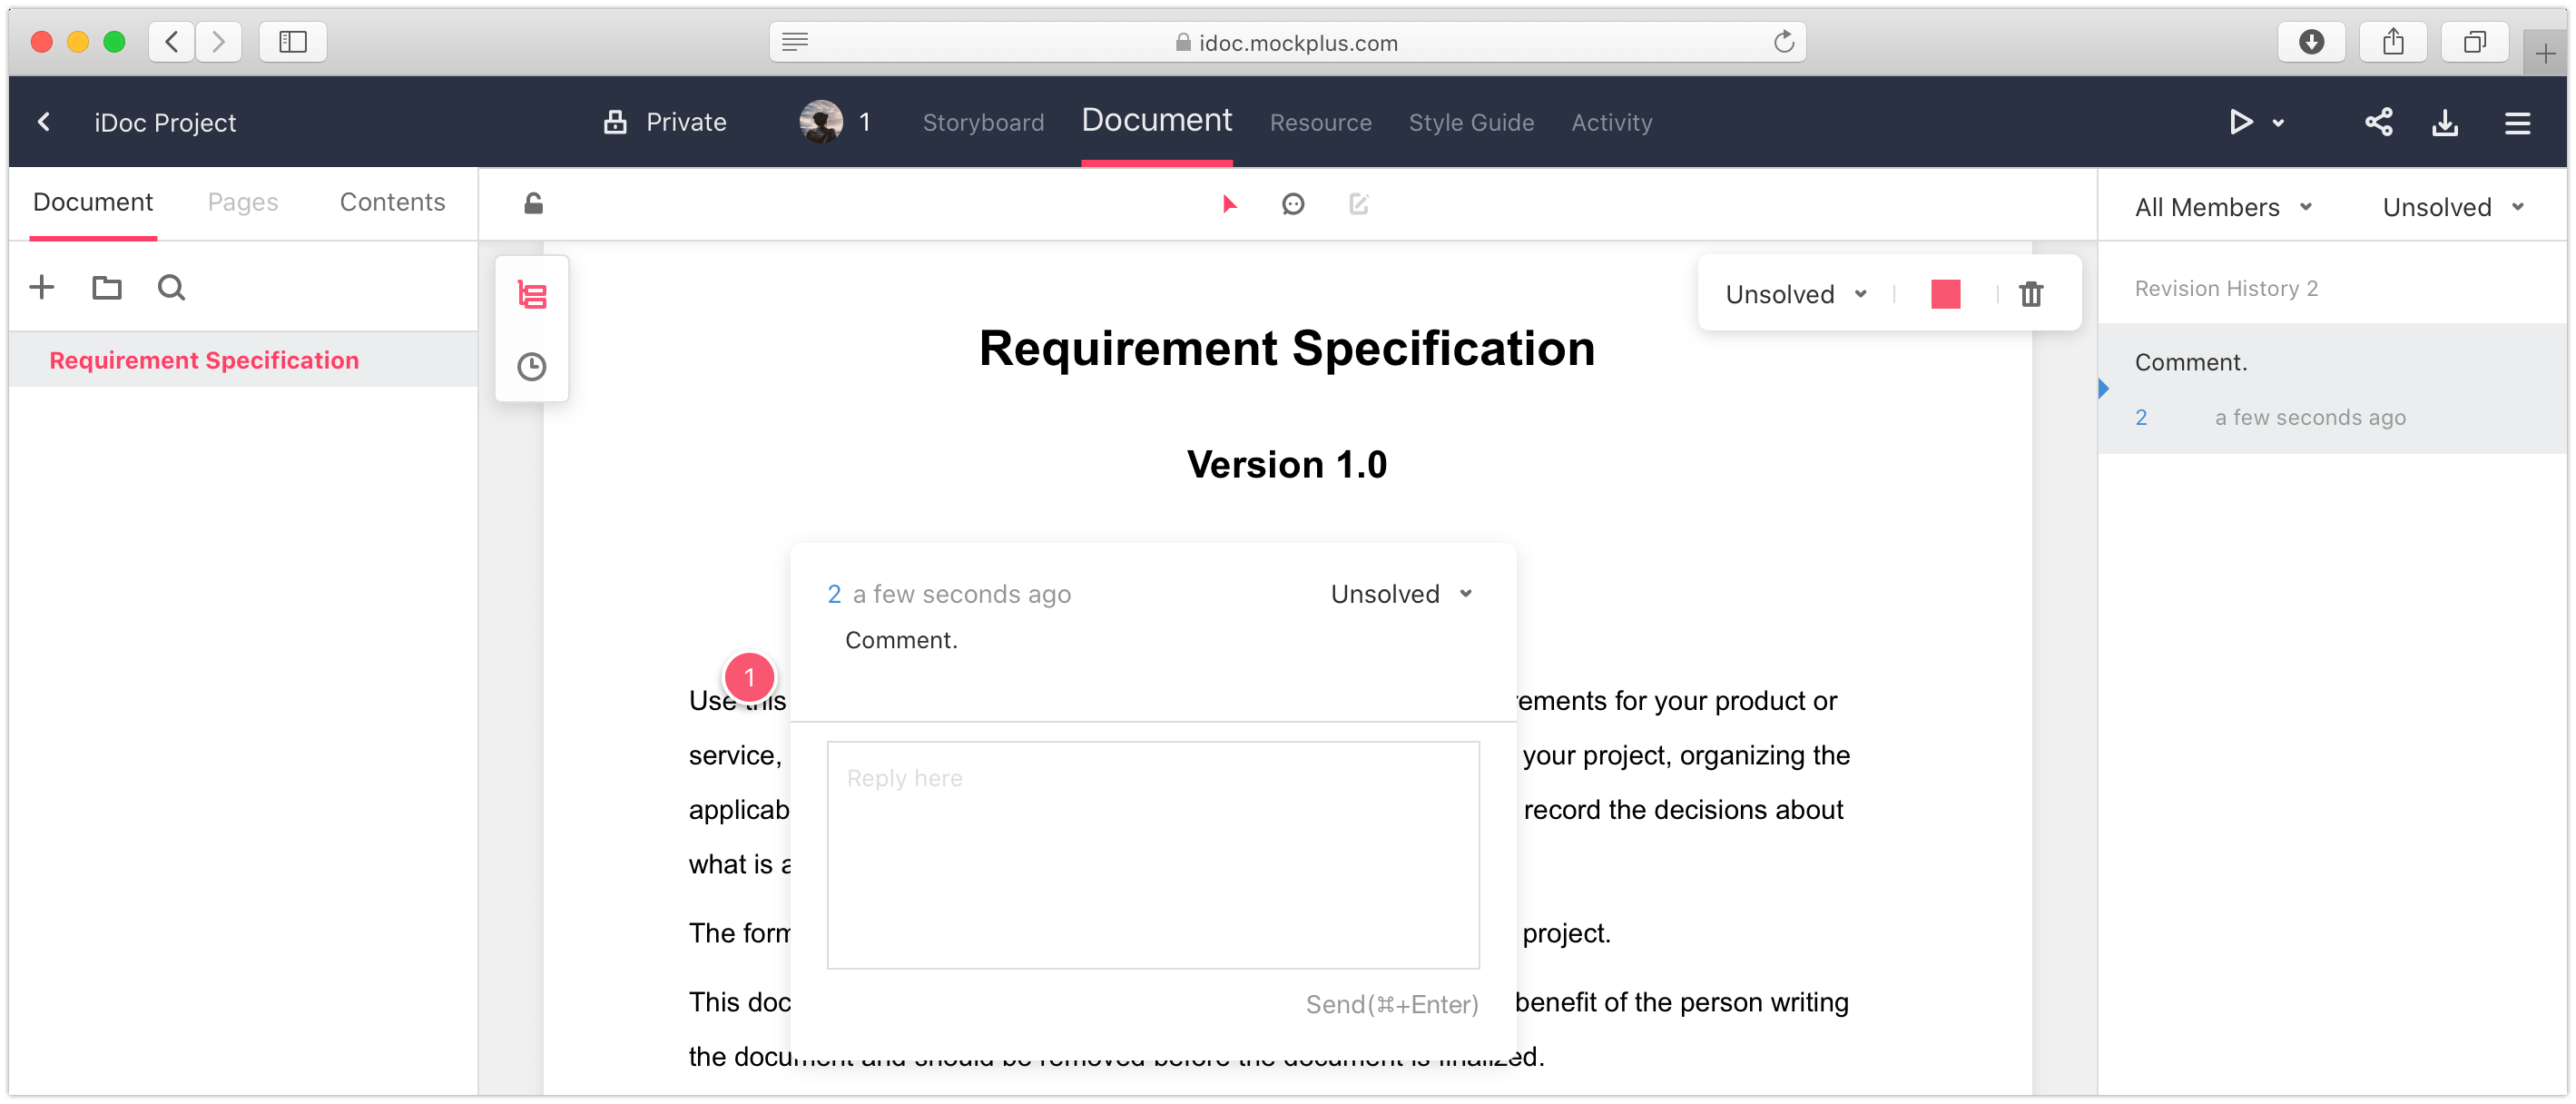2576x1104 pixels.
Task: Delete comment with the trash icon
Action: pyautogui.click(x=2031, y=294)
